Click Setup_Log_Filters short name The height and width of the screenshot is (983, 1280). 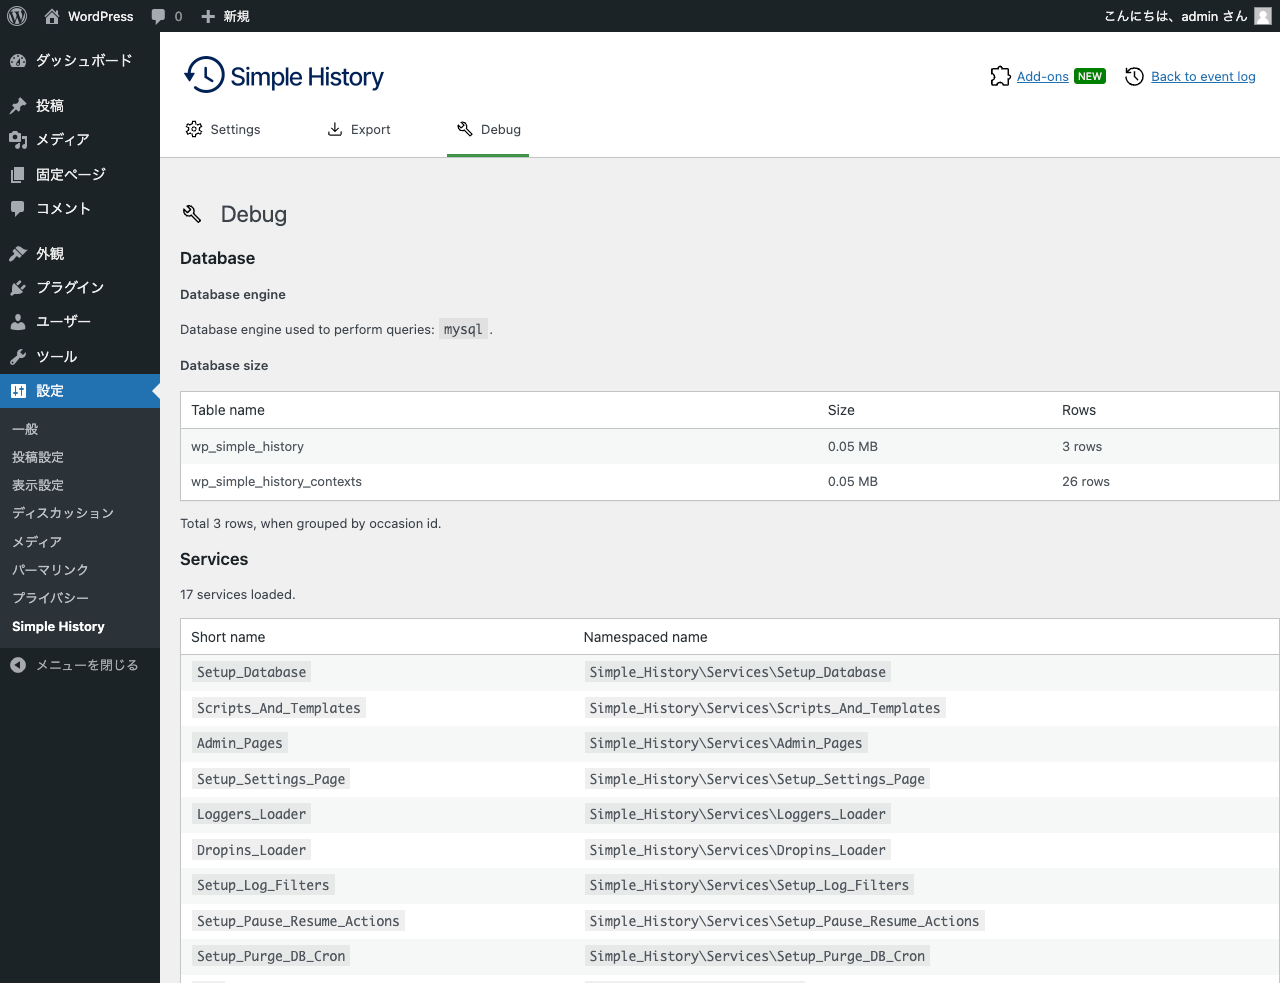(x=263, y=885)
